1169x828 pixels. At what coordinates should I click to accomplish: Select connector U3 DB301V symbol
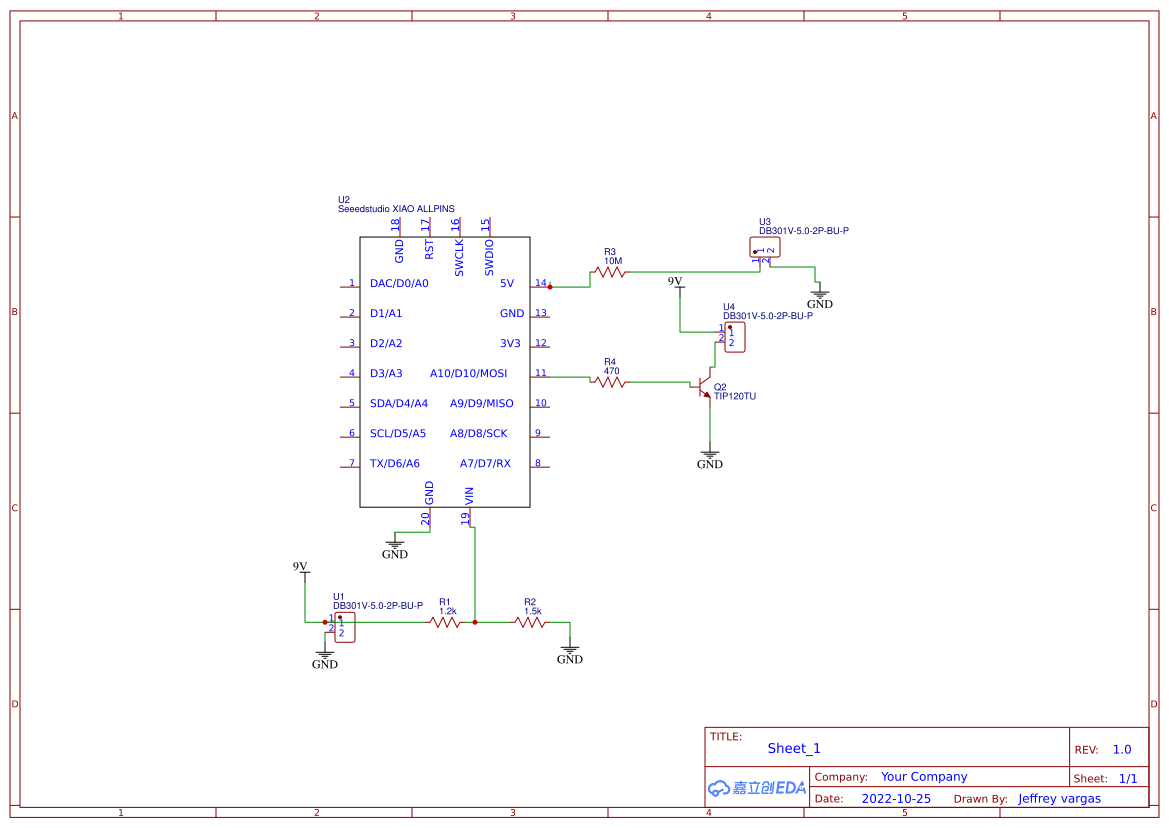[764, 247]
